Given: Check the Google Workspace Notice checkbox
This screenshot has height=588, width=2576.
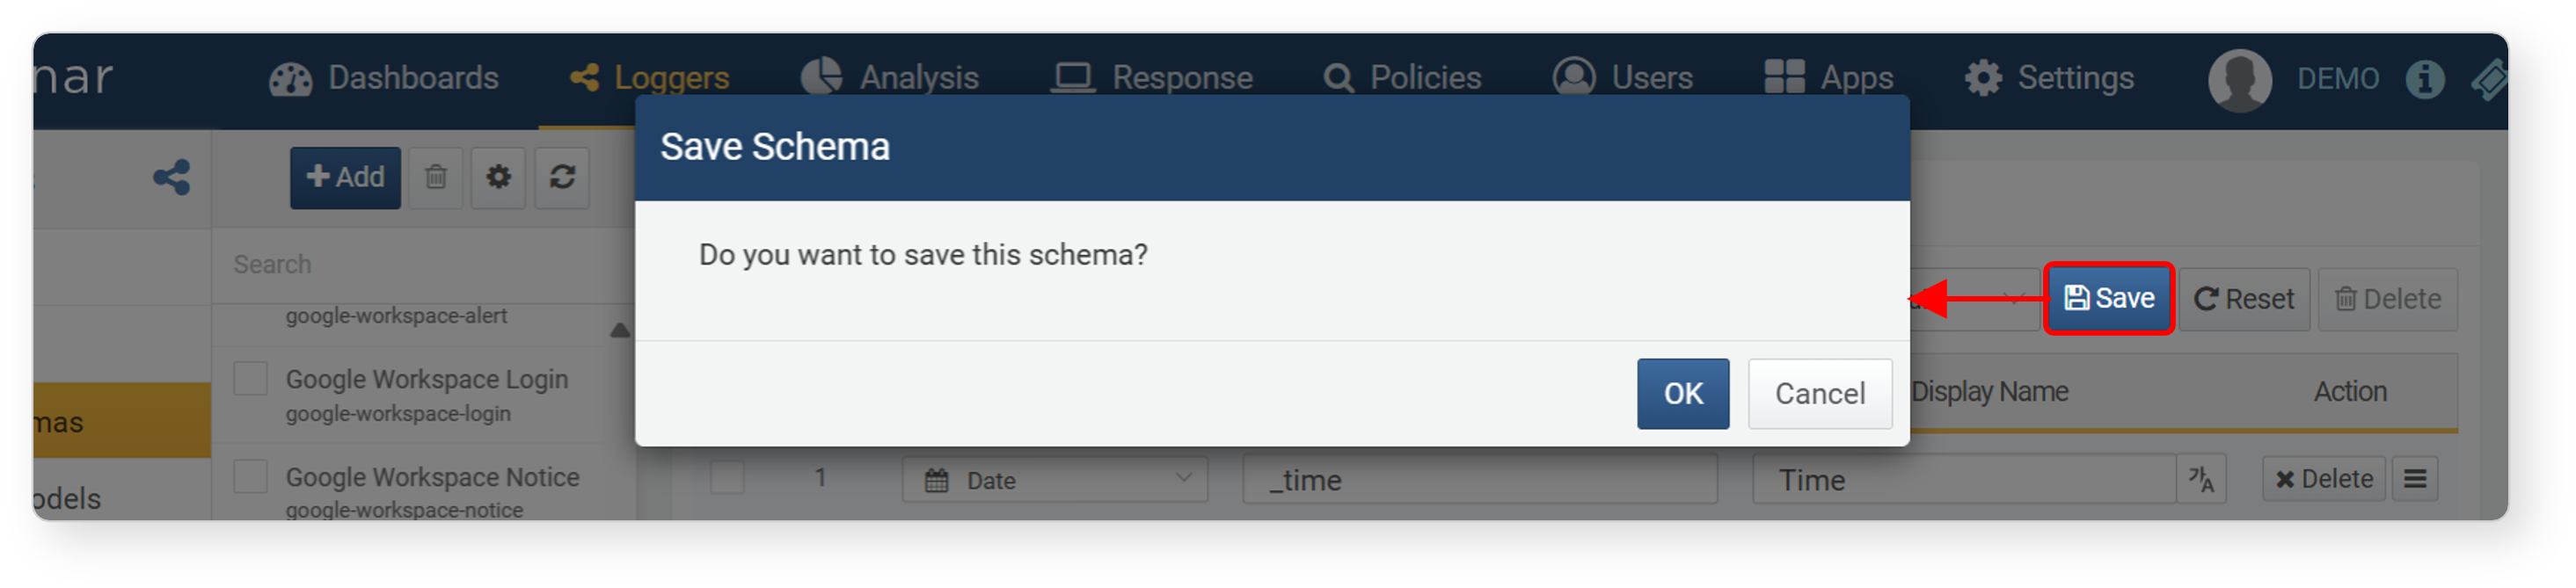Looking at the screenshot, I should [x=250, y=477].
